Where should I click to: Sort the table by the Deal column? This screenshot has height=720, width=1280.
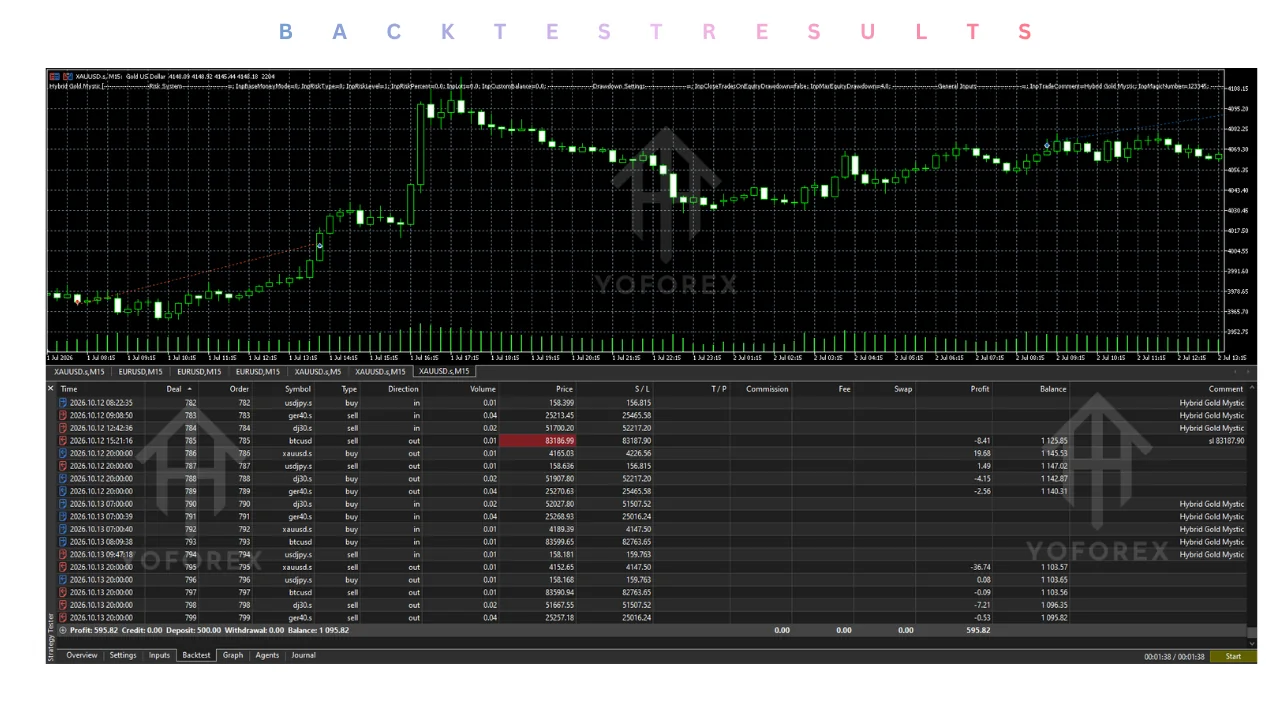coord(174,389)
